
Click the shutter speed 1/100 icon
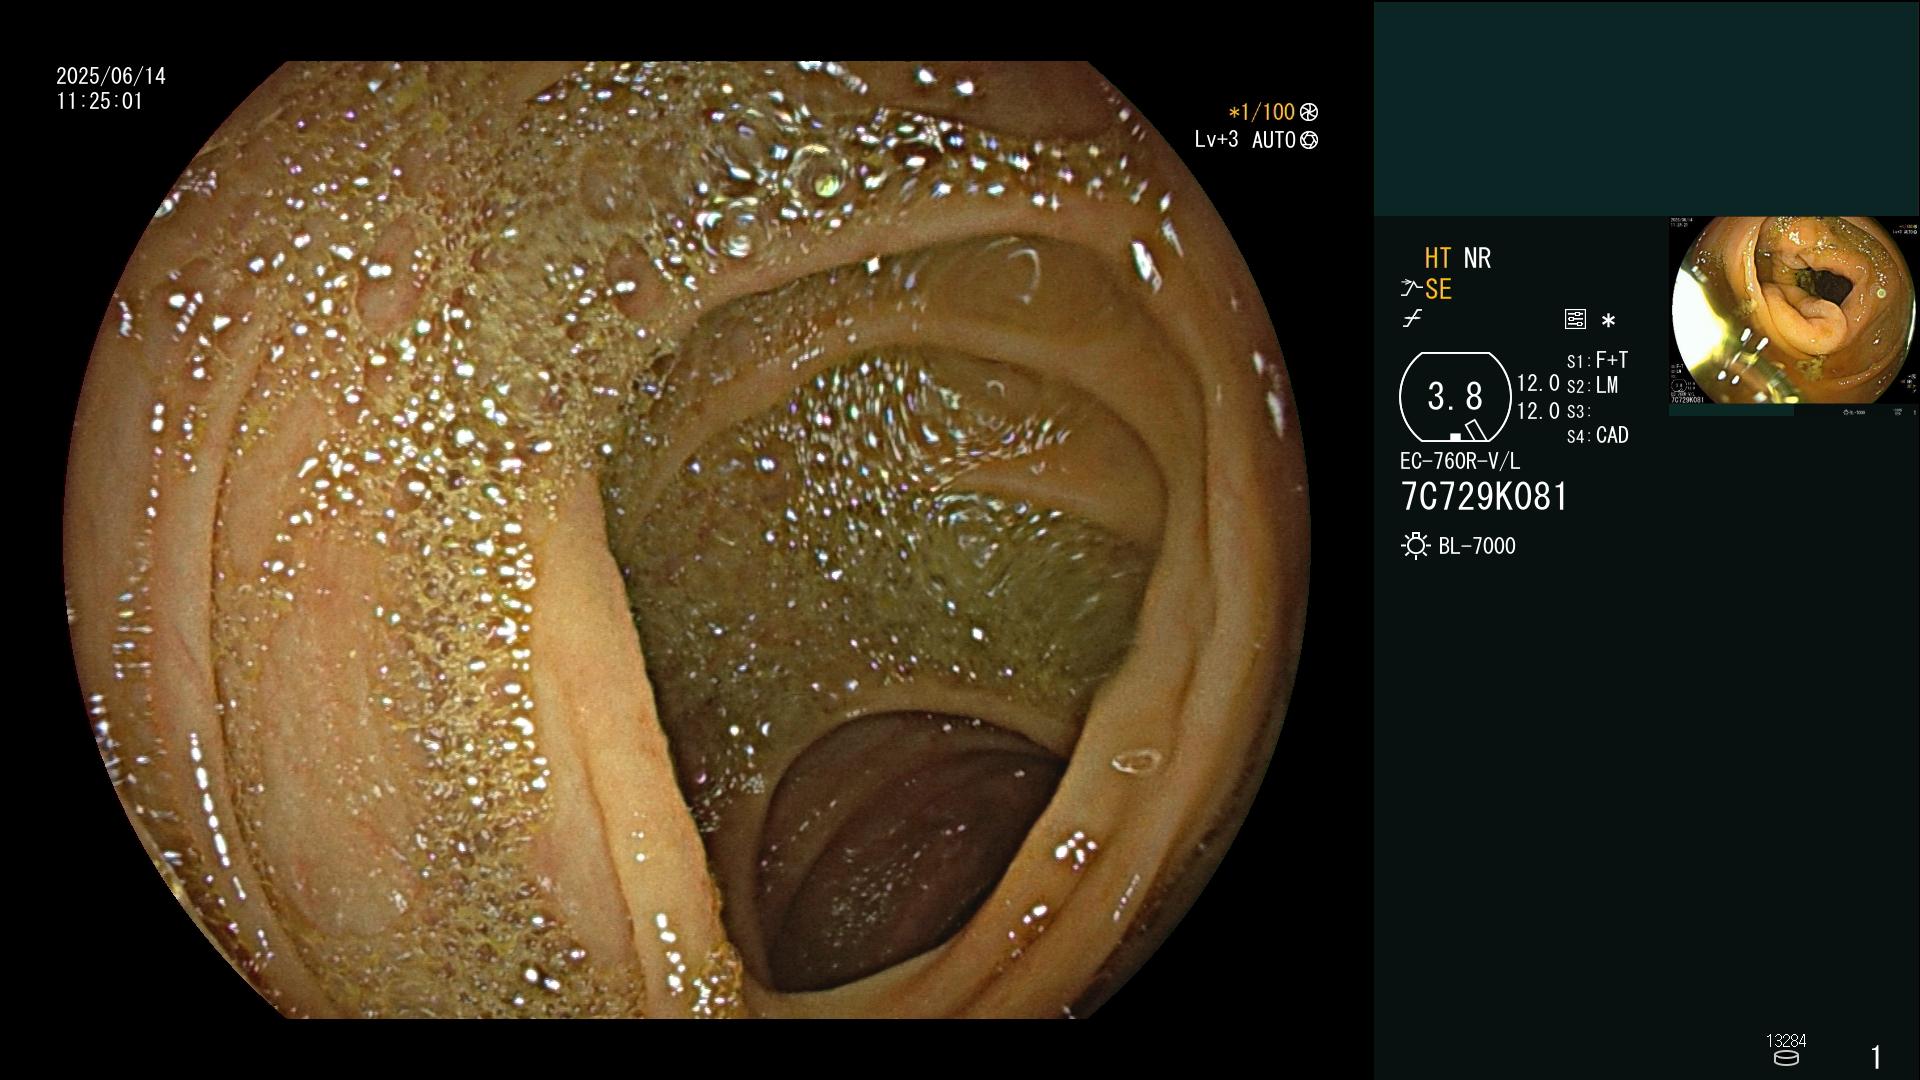coord(1309,113)
